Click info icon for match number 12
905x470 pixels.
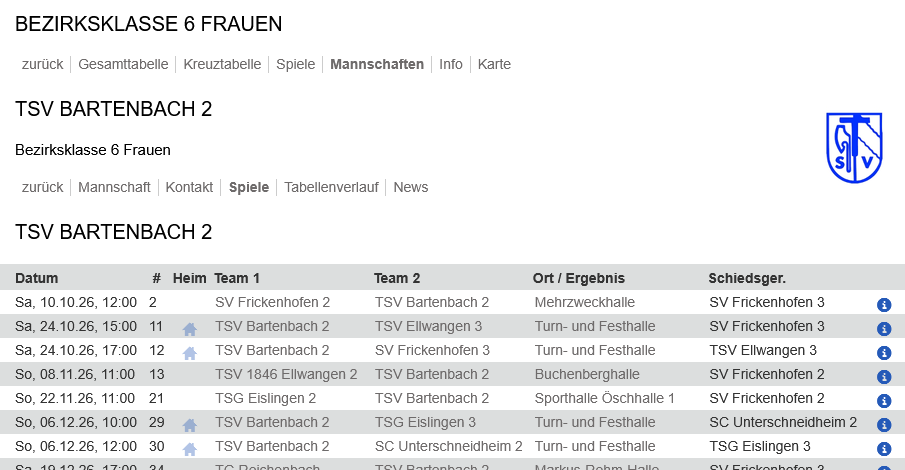click(884, 353)
